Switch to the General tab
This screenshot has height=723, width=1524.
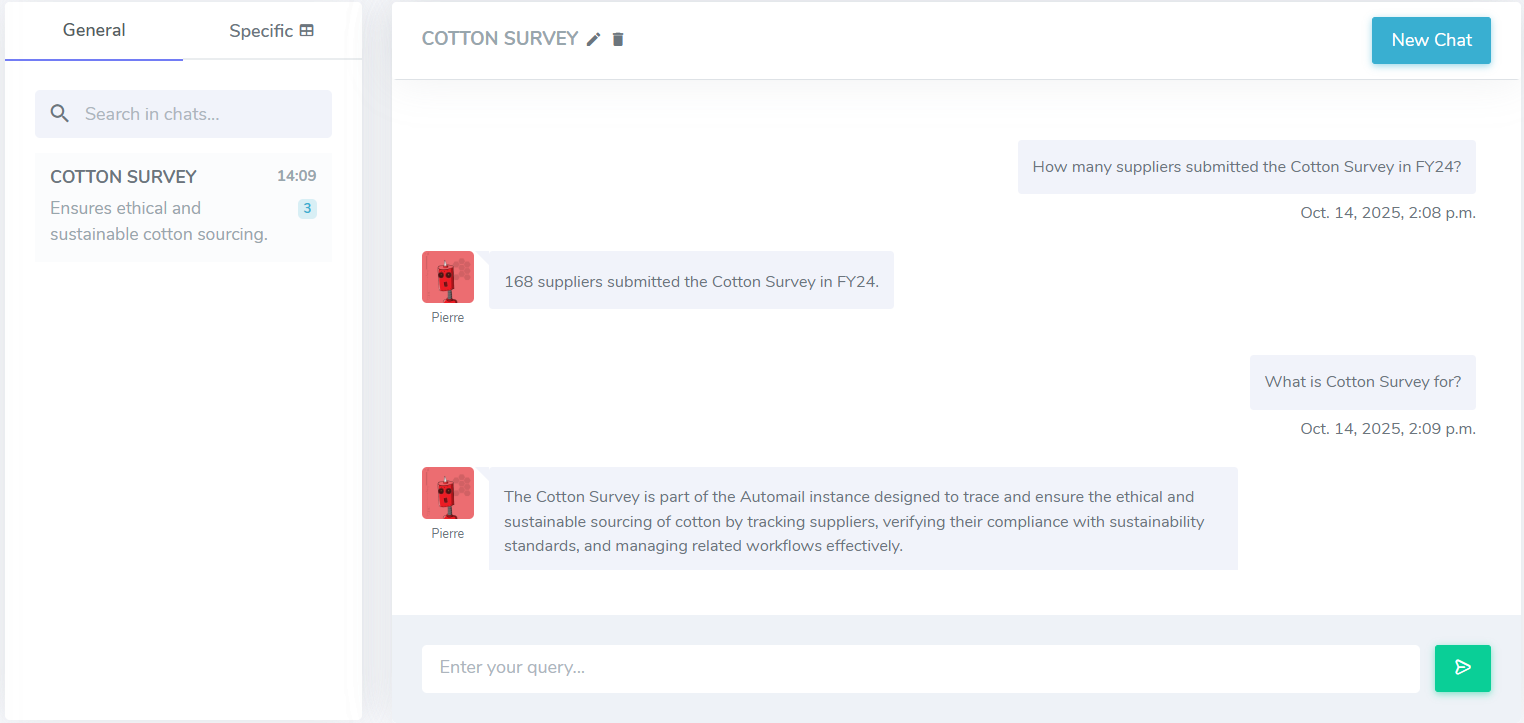[94, 30]
